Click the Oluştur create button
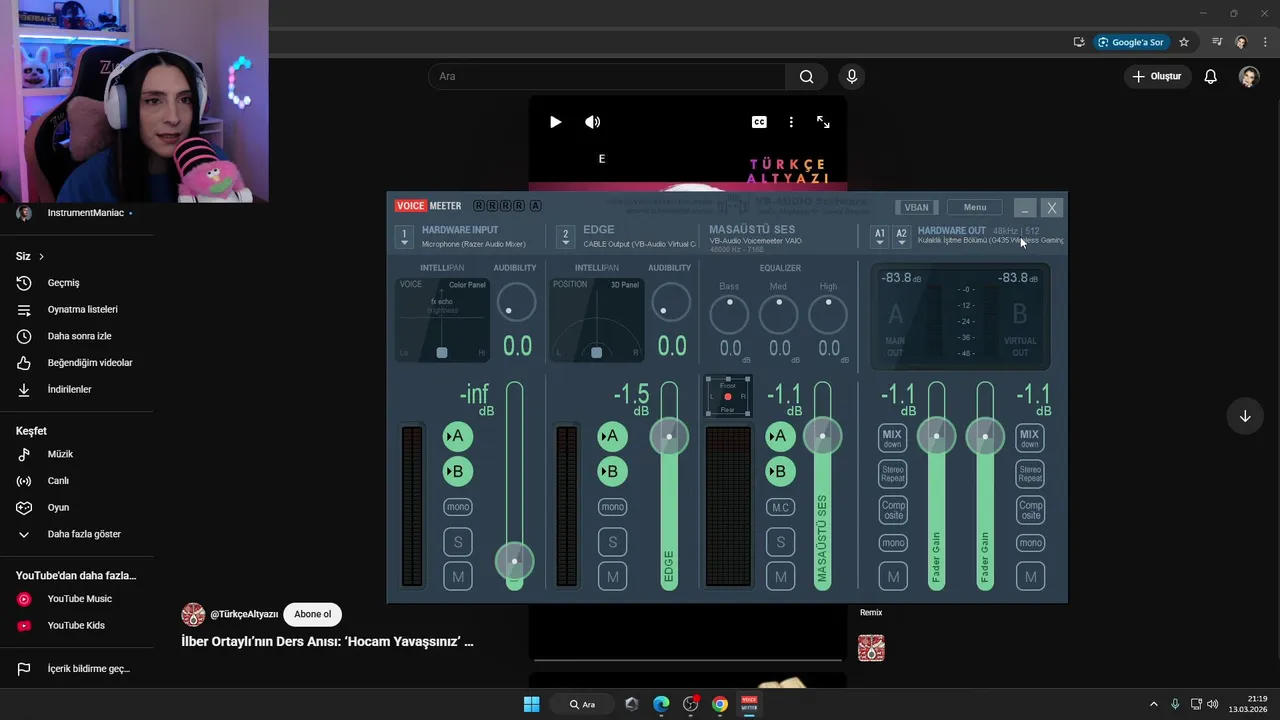 tap(1157, 77)
